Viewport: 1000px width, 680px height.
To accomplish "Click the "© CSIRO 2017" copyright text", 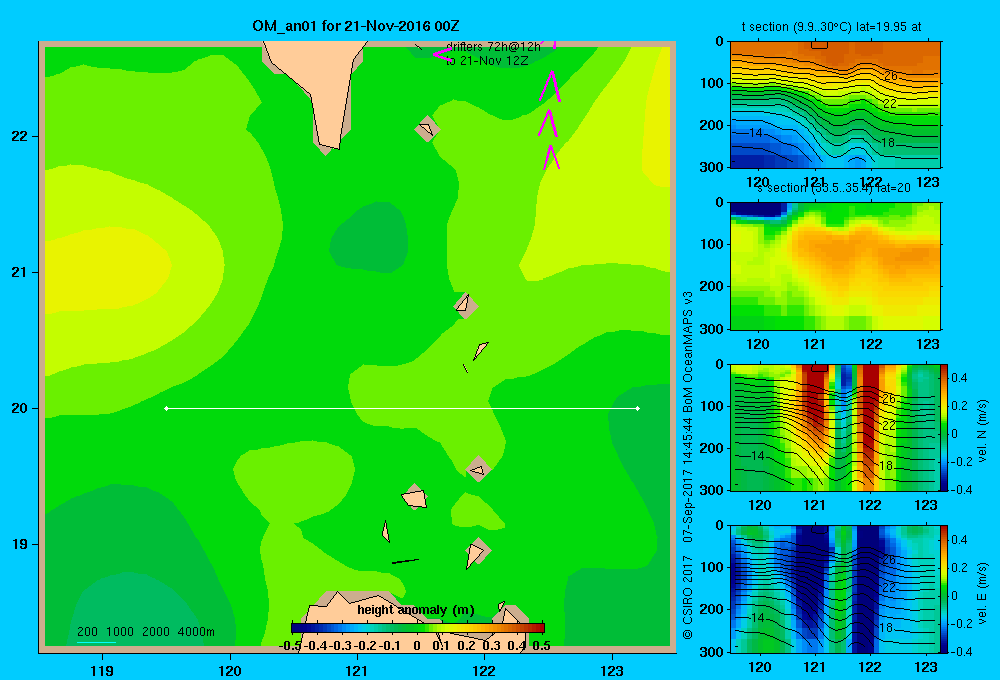I will click(x=688, y=597).
